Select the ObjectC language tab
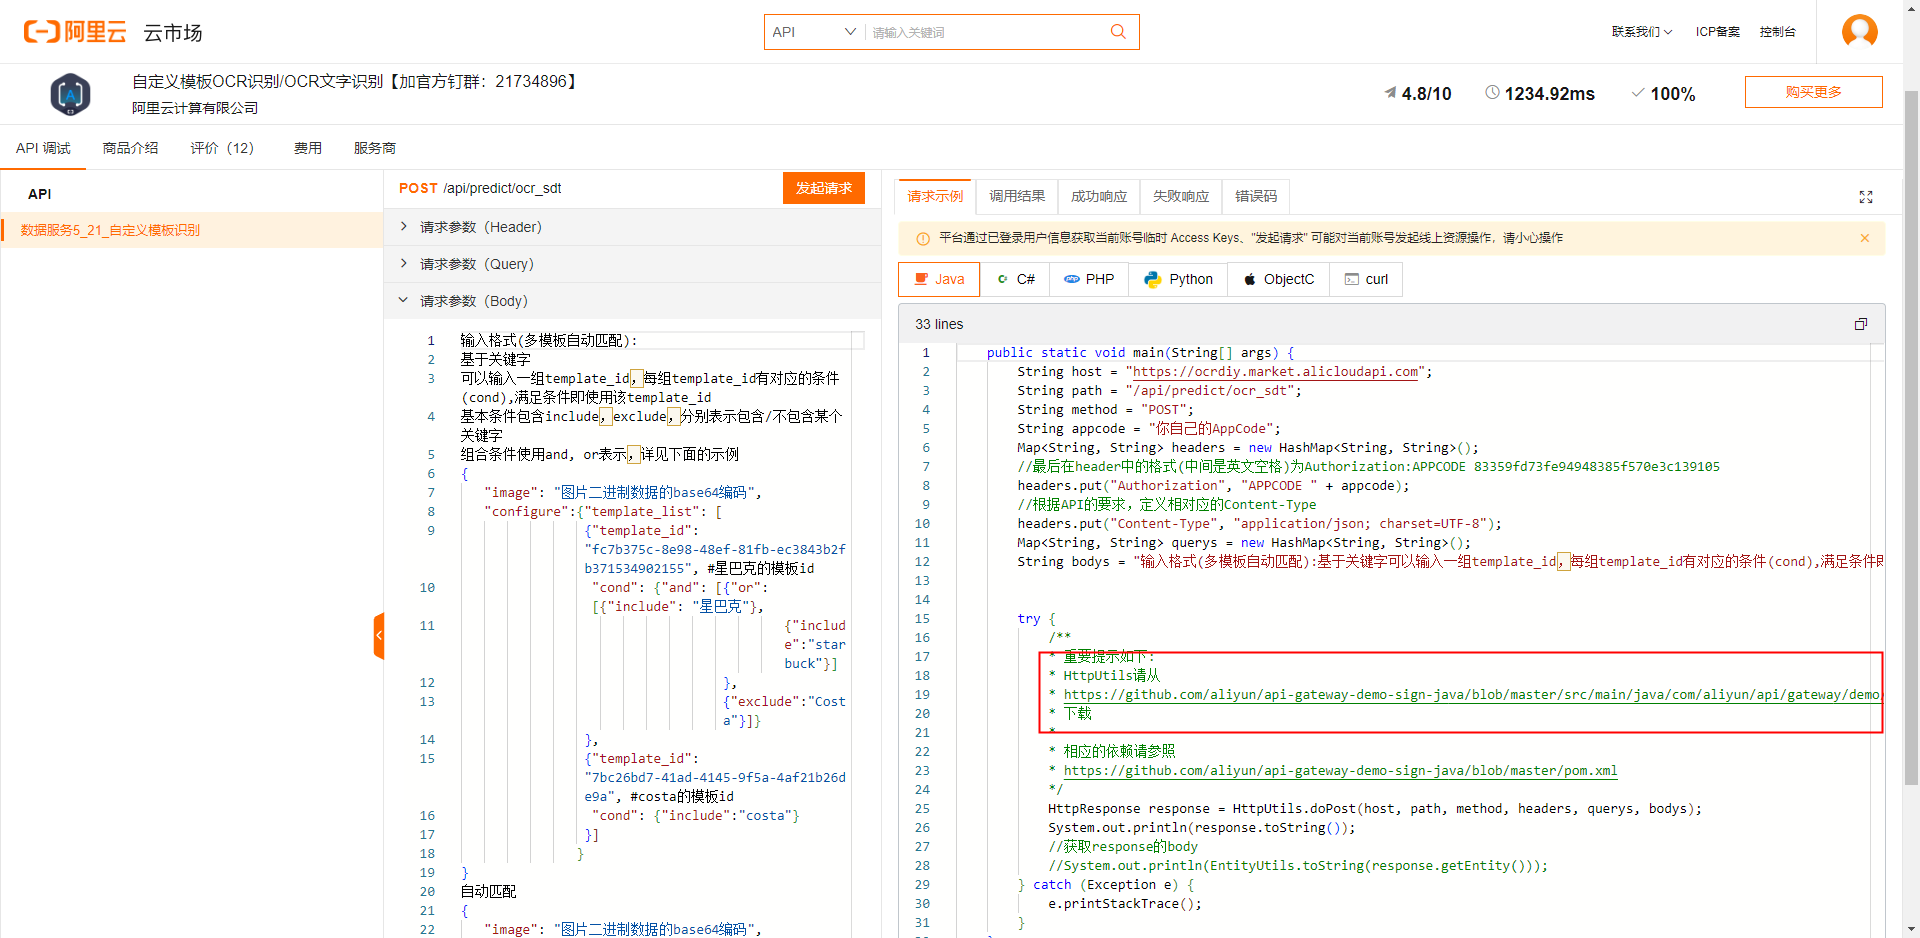The image size is (1920, 938). [1278, 279]
